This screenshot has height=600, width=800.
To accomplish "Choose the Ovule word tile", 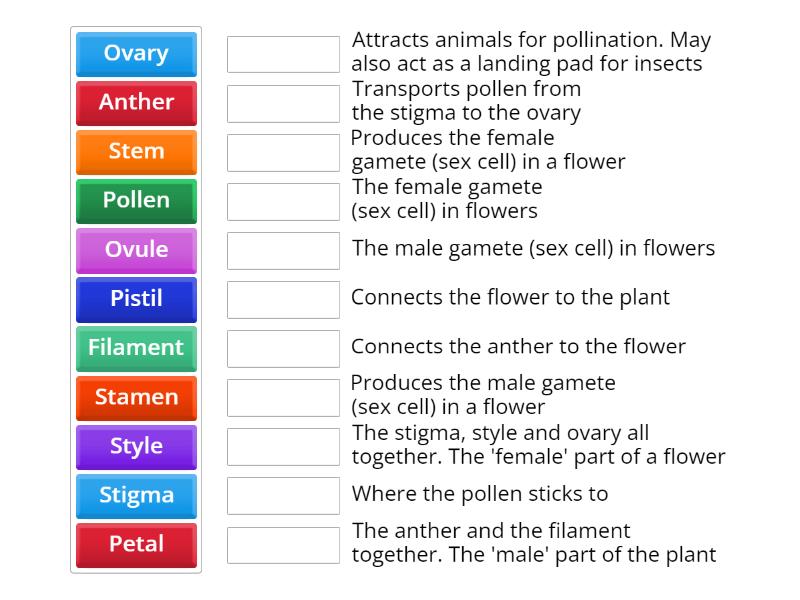I will coord(136,250).
